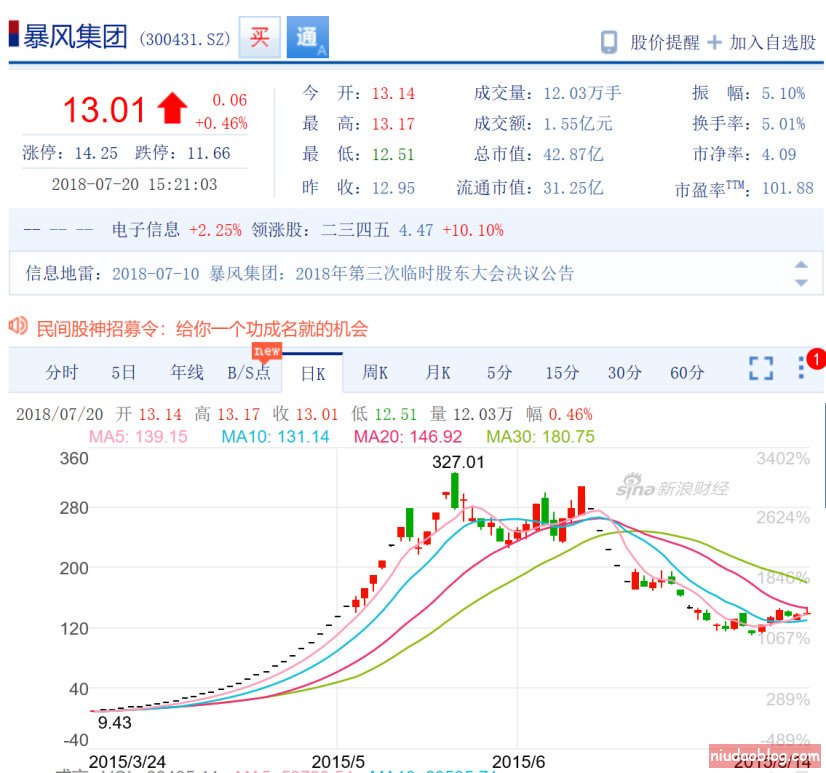The width and height of the screenshot is (826, 773).
Task: Open the three-dot more options menu
Action: [x=801, y=367]
